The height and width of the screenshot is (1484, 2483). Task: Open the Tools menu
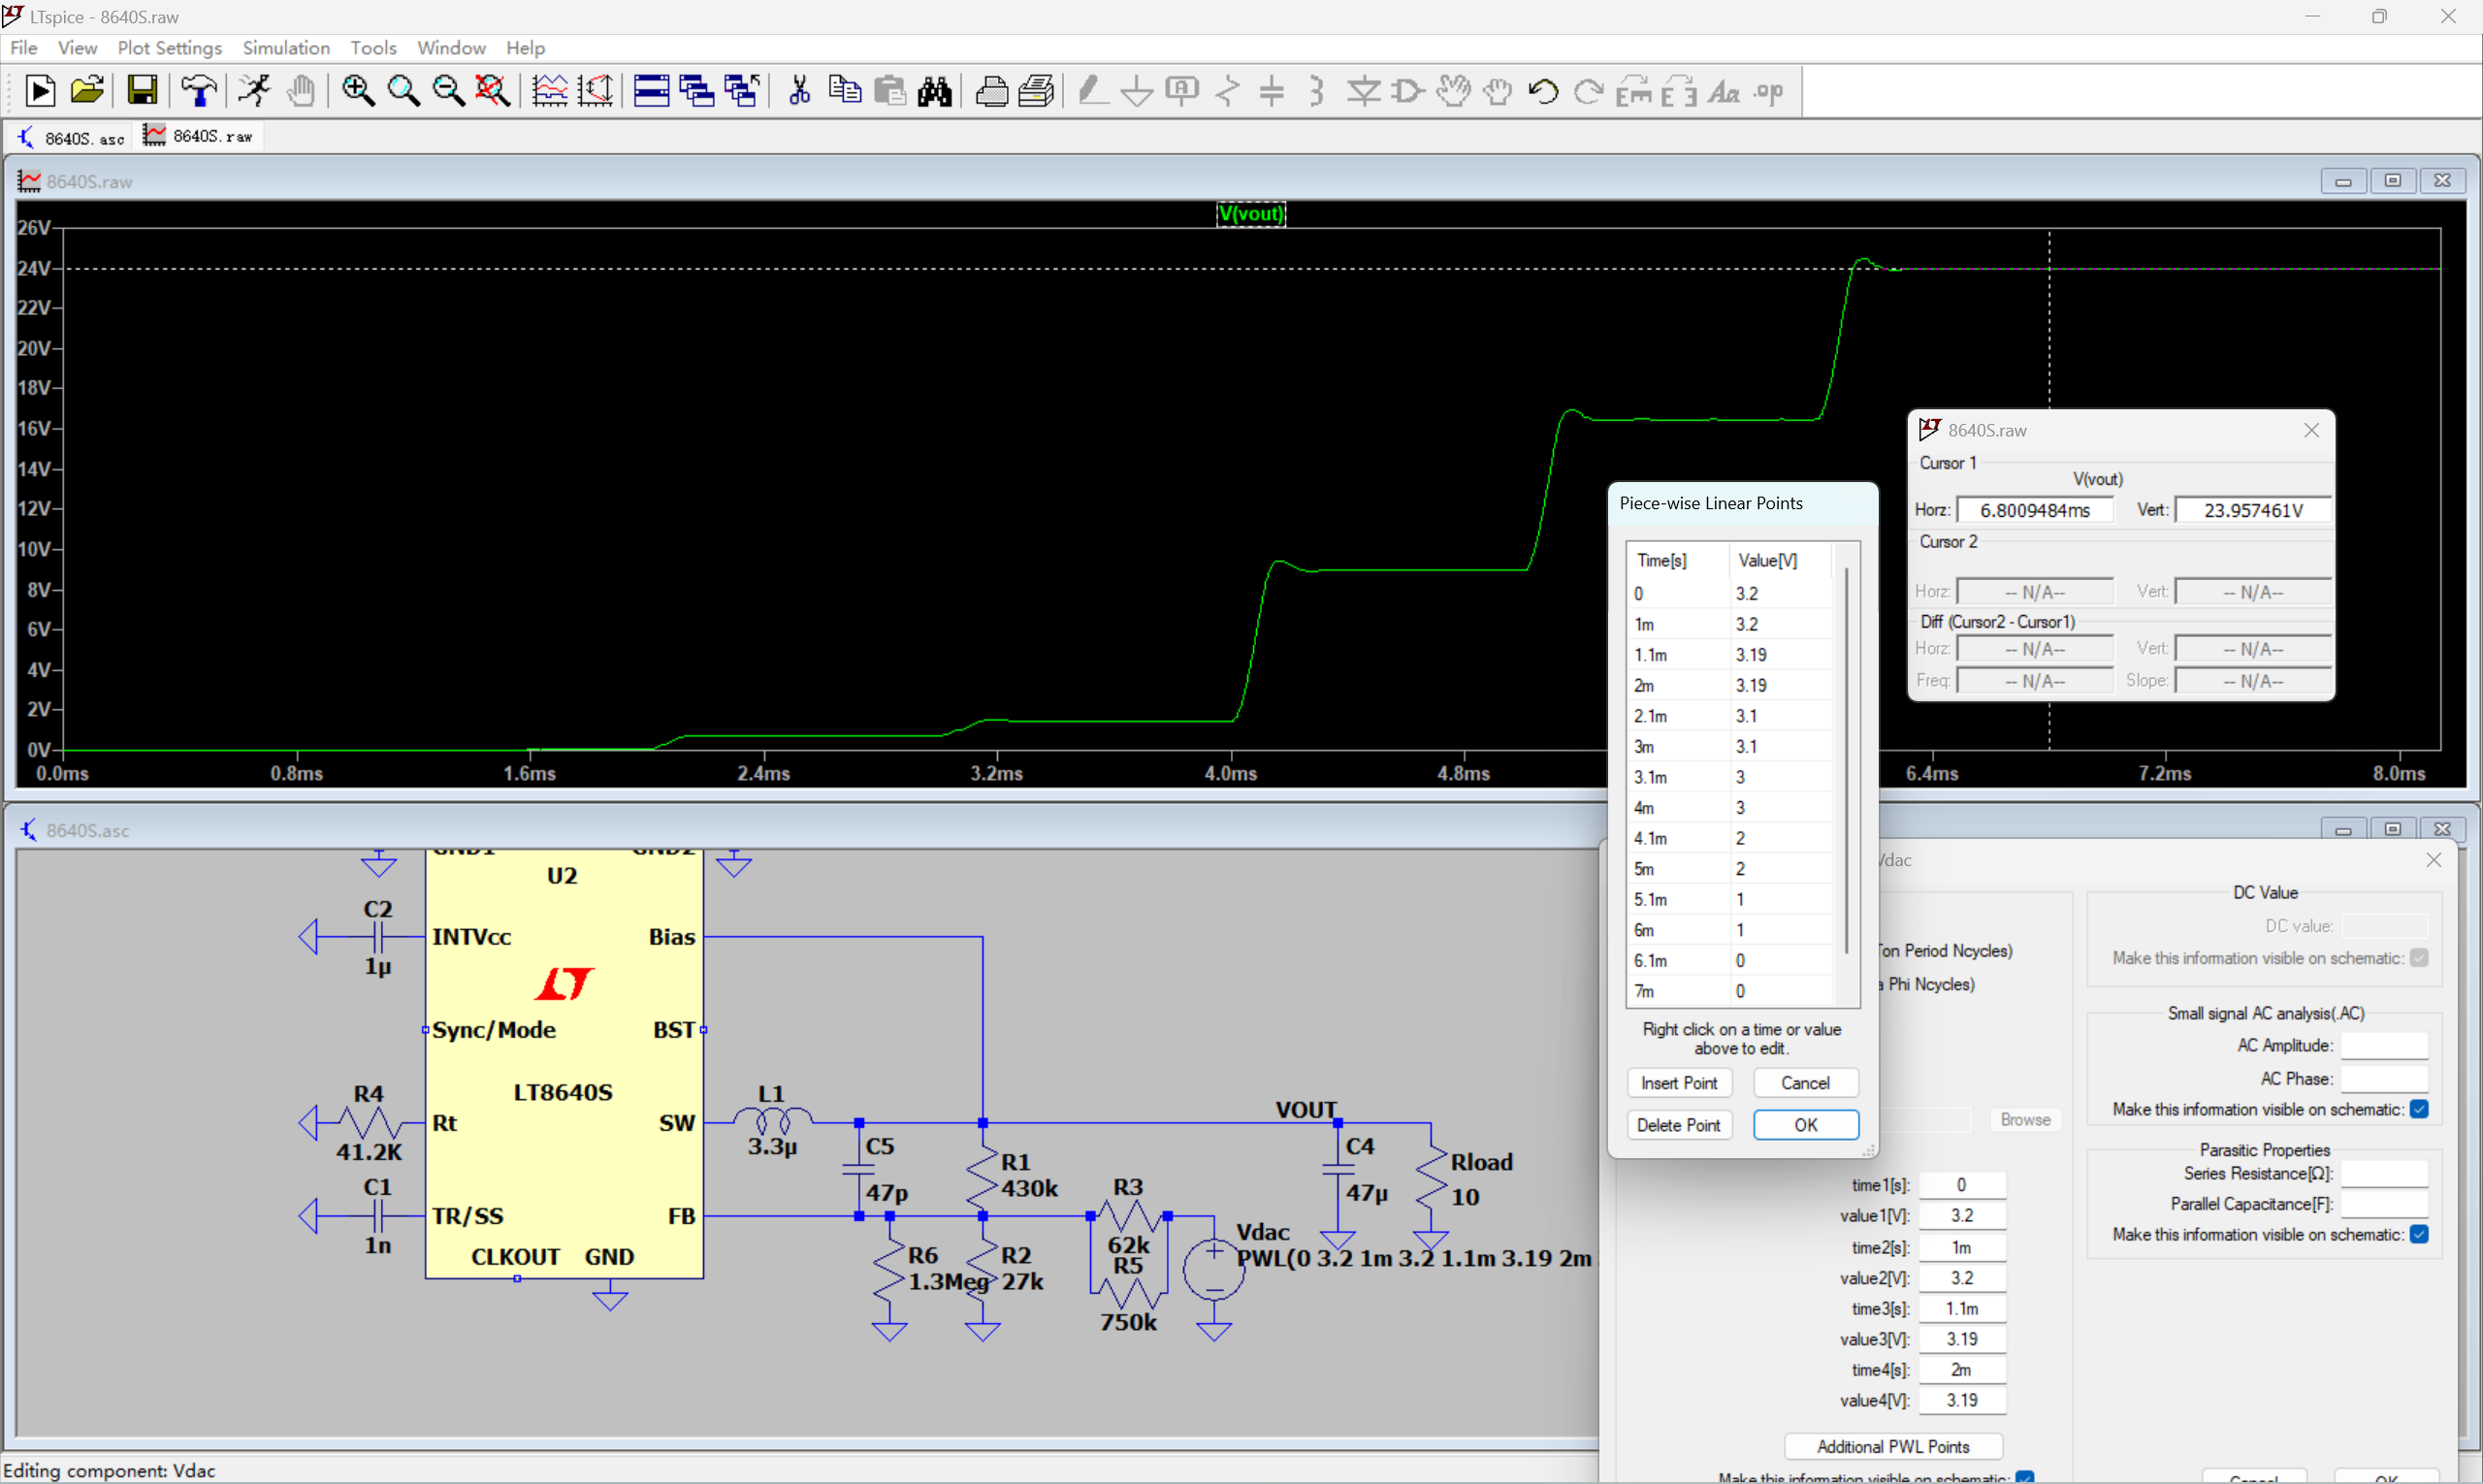pyautogui.click(x=373, y=47)
